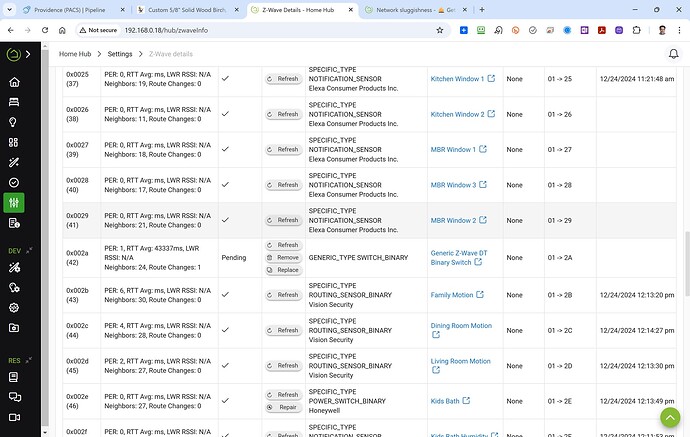Open the video camera icon in sidebar
The image size is (690, 437).
(x=15, y=417)
